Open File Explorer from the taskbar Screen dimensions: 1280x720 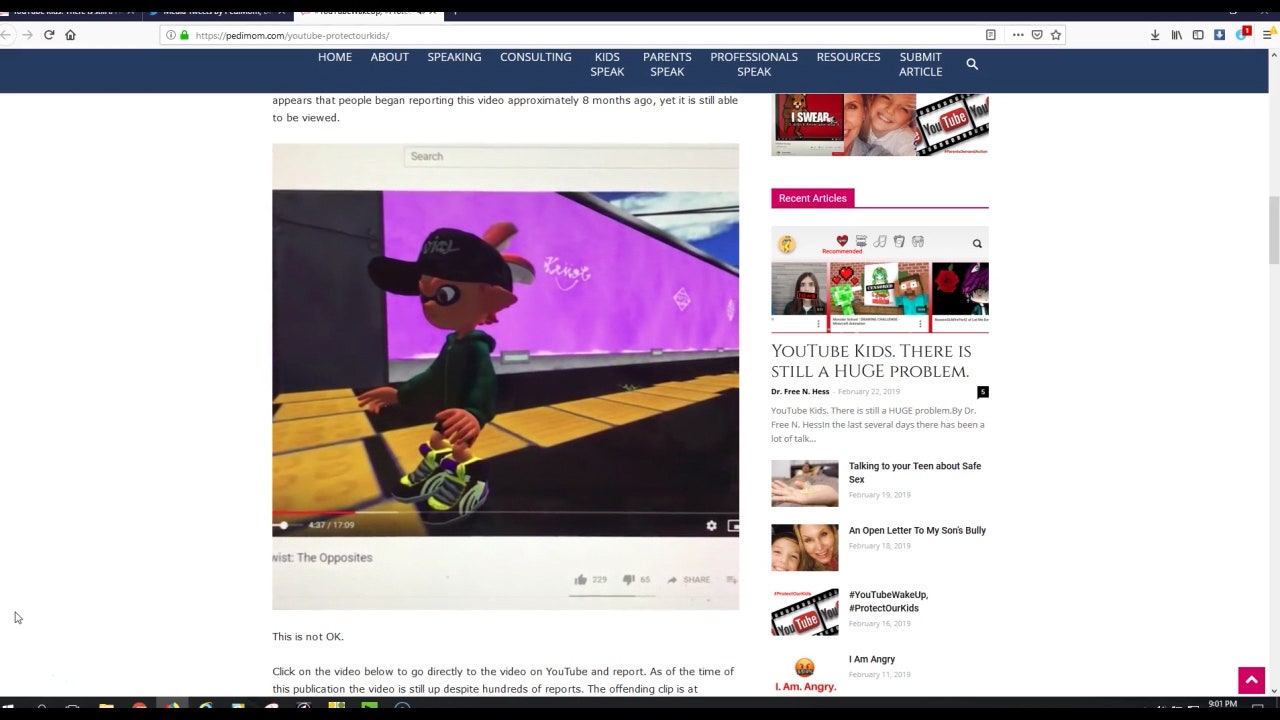(106, 708)
